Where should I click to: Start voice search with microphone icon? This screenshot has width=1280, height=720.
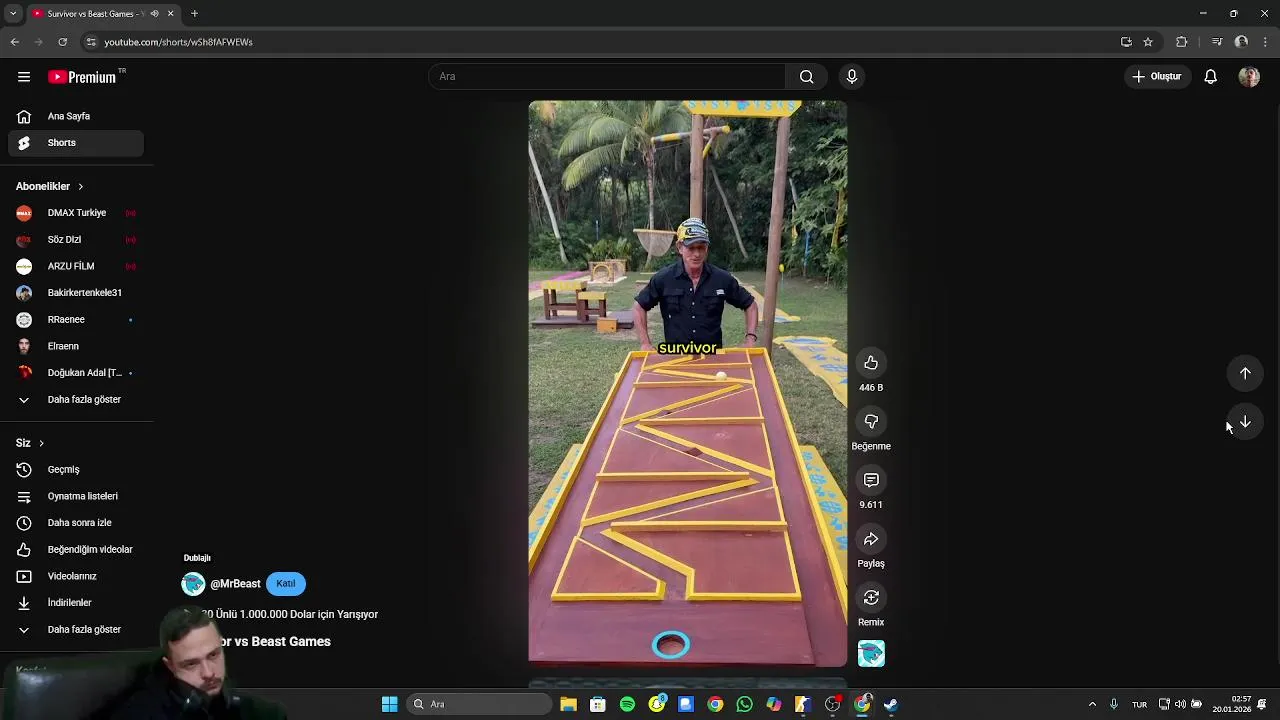tap(852, 77)
